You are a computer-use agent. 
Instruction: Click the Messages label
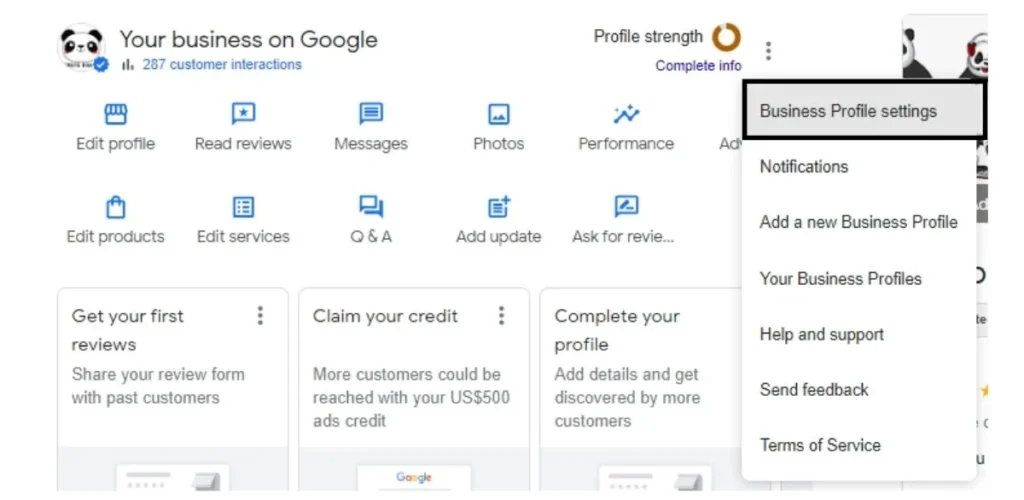click(x=371, y=144)
